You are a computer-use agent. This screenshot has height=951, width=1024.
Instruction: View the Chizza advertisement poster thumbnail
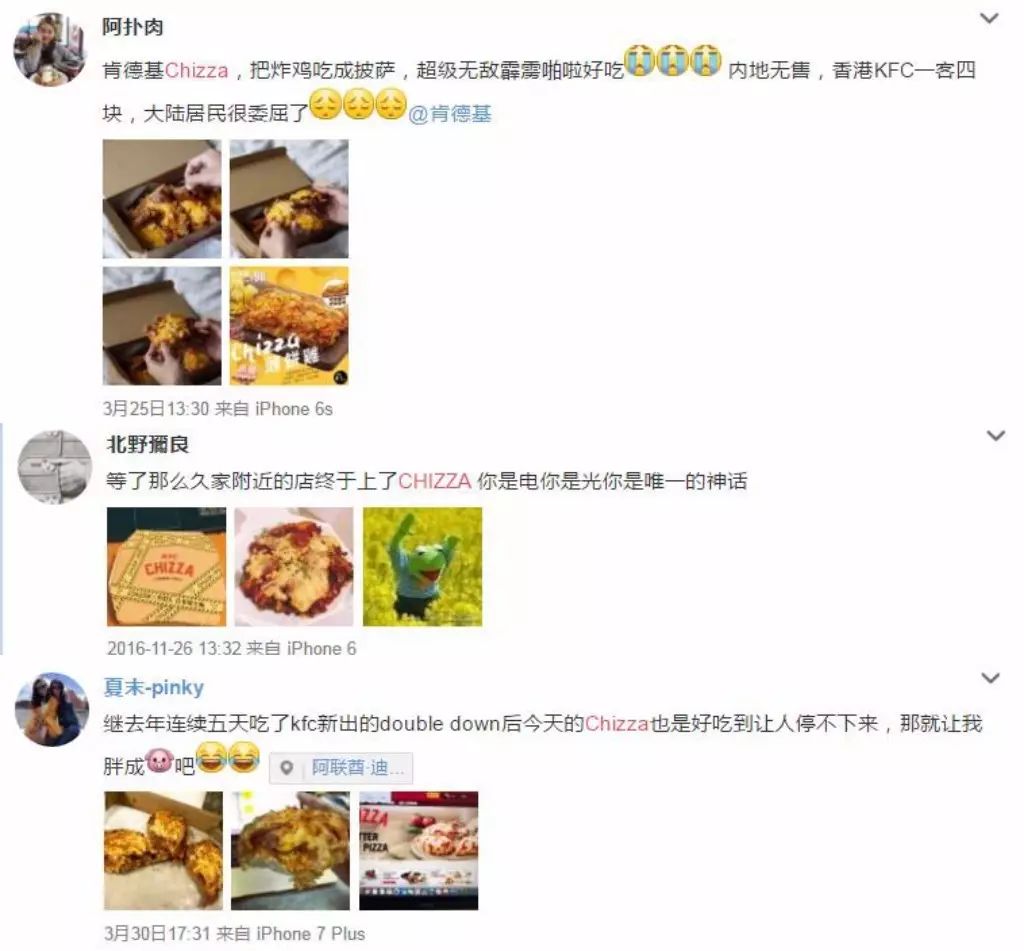[x=289, y=326]
